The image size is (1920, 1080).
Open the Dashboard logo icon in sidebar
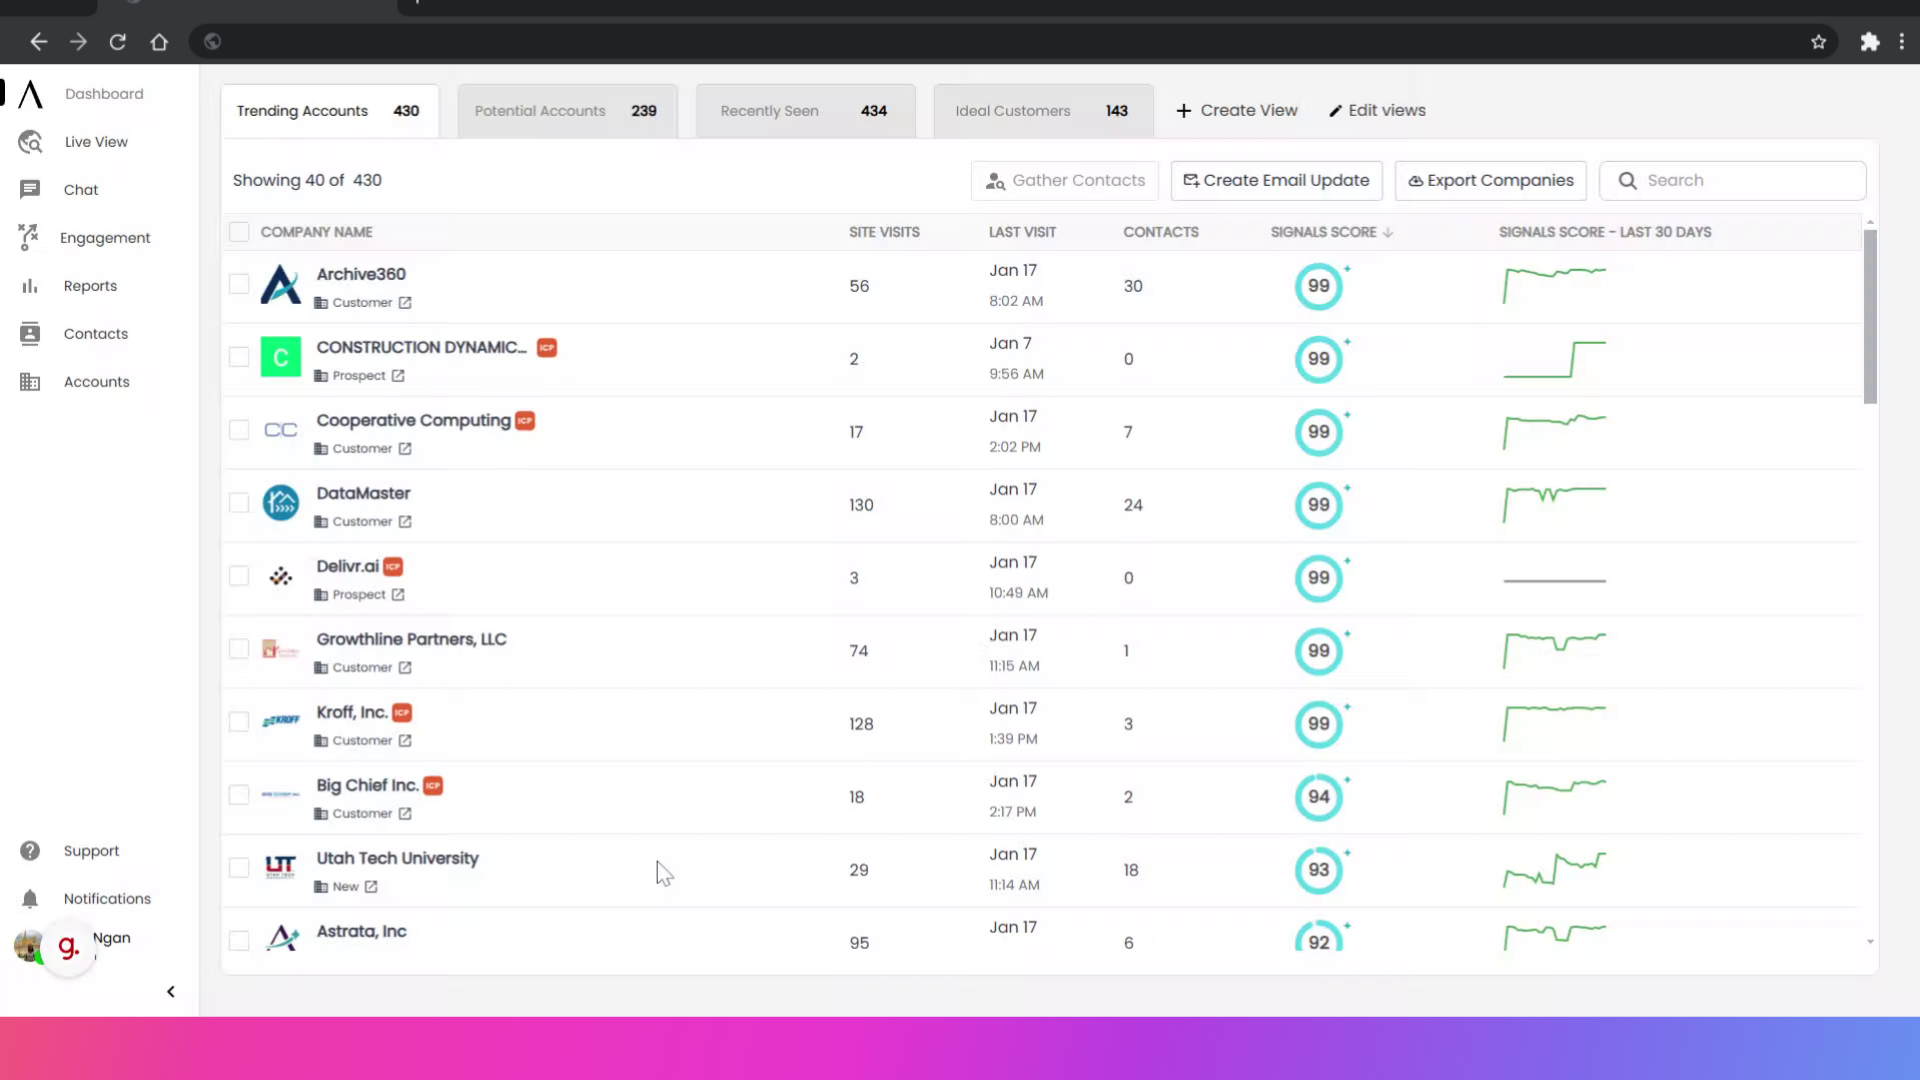tap(31, 94)
